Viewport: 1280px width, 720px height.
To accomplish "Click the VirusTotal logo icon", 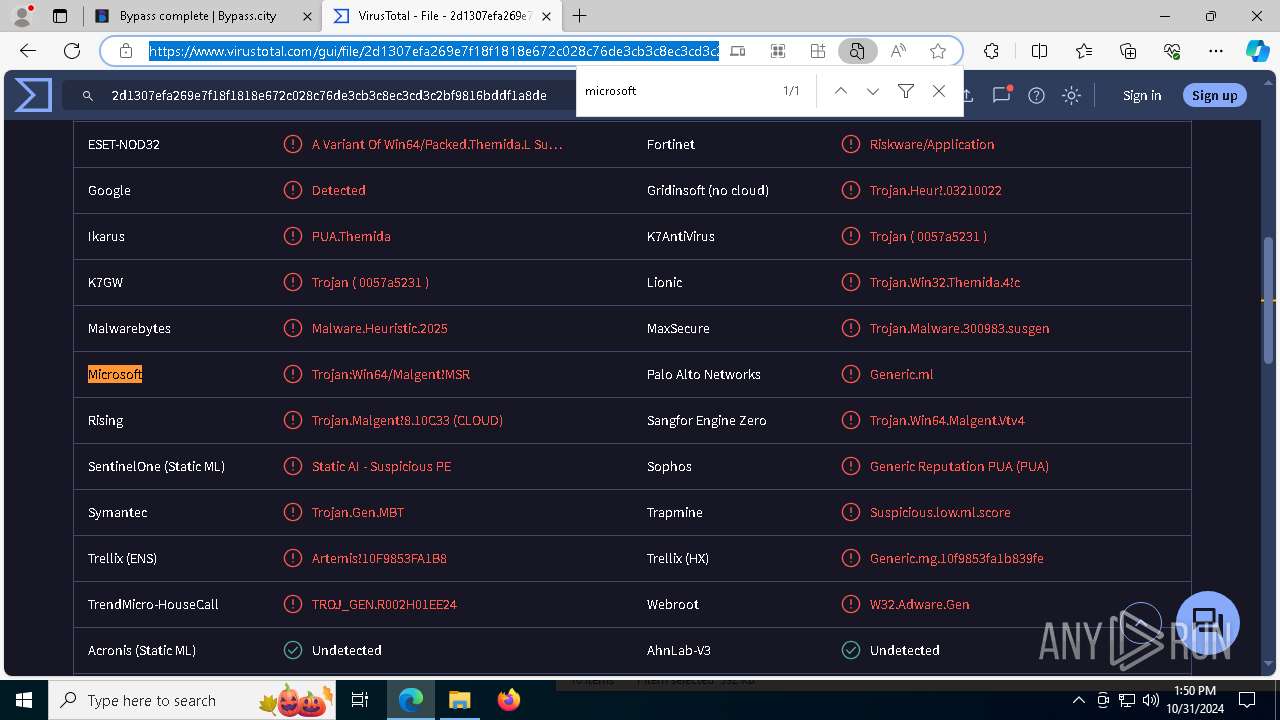I will 33,95.
